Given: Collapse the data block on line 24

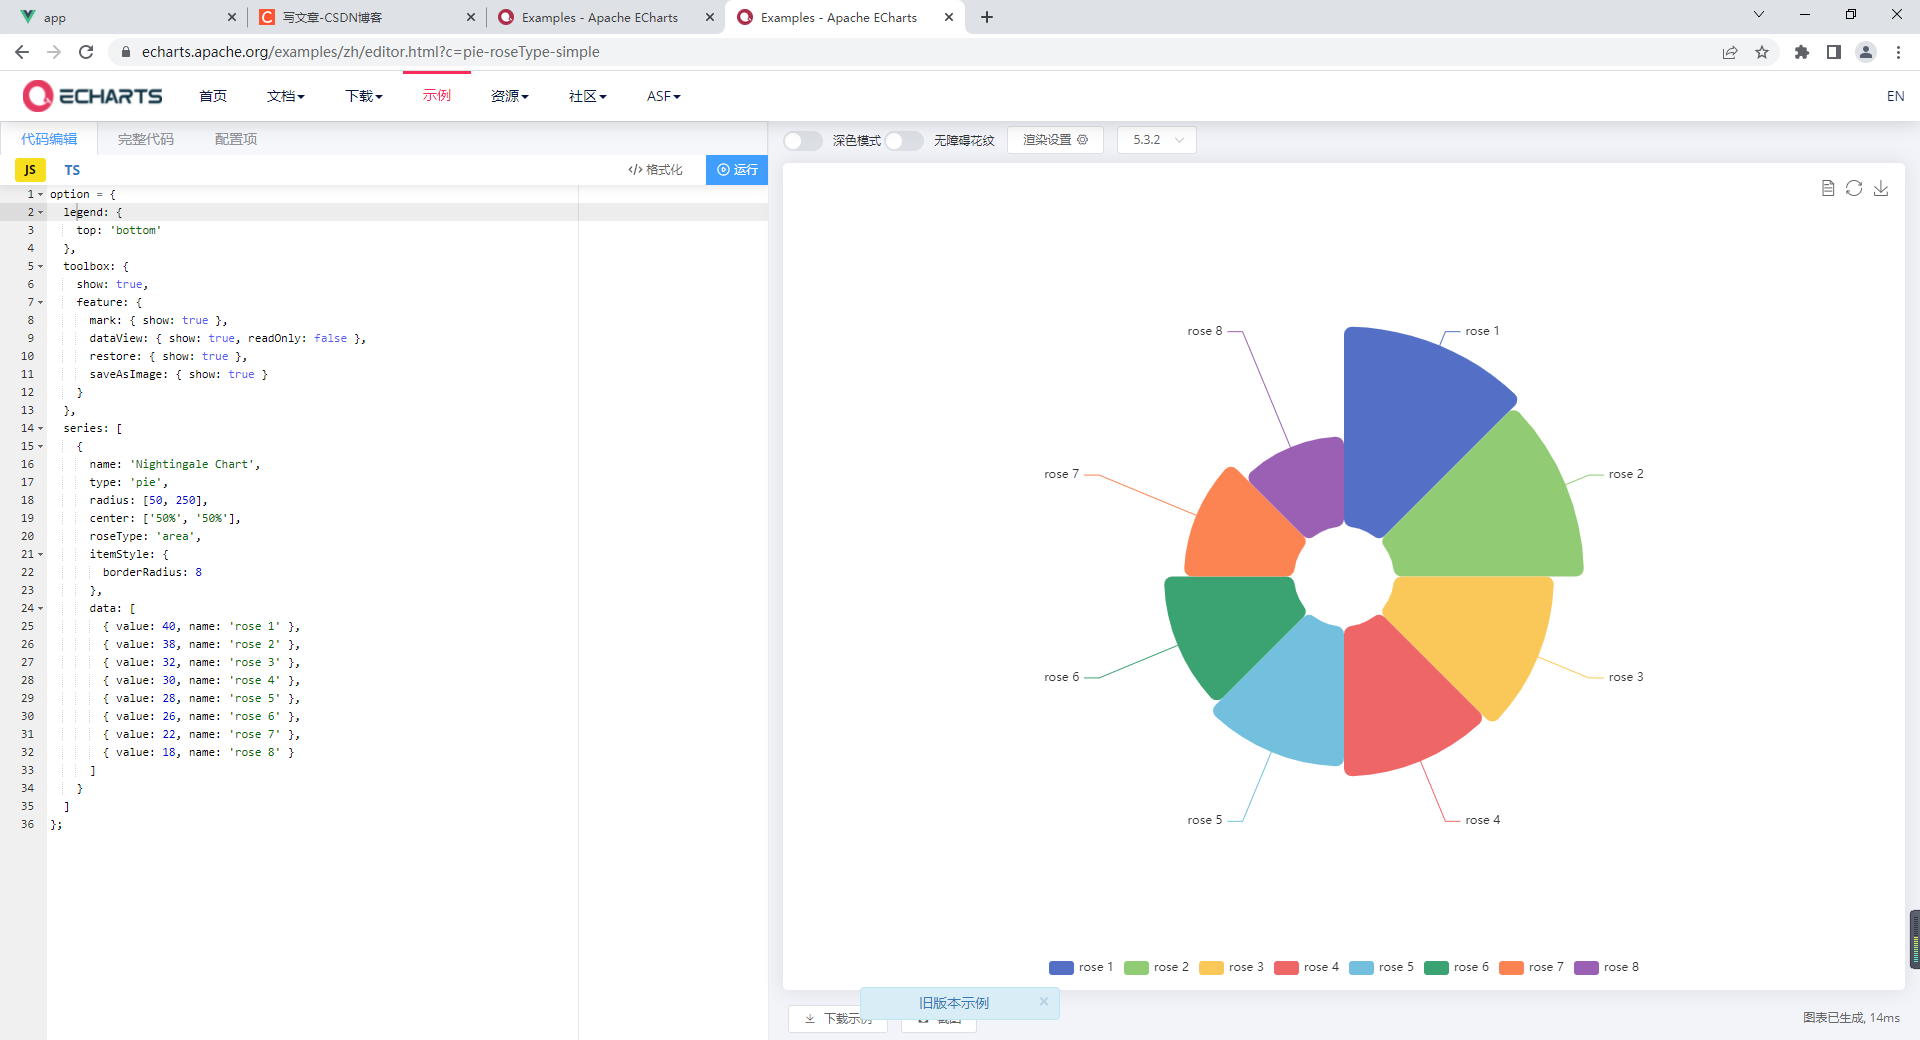Looking at the screenshot, I should coord(41,608).
